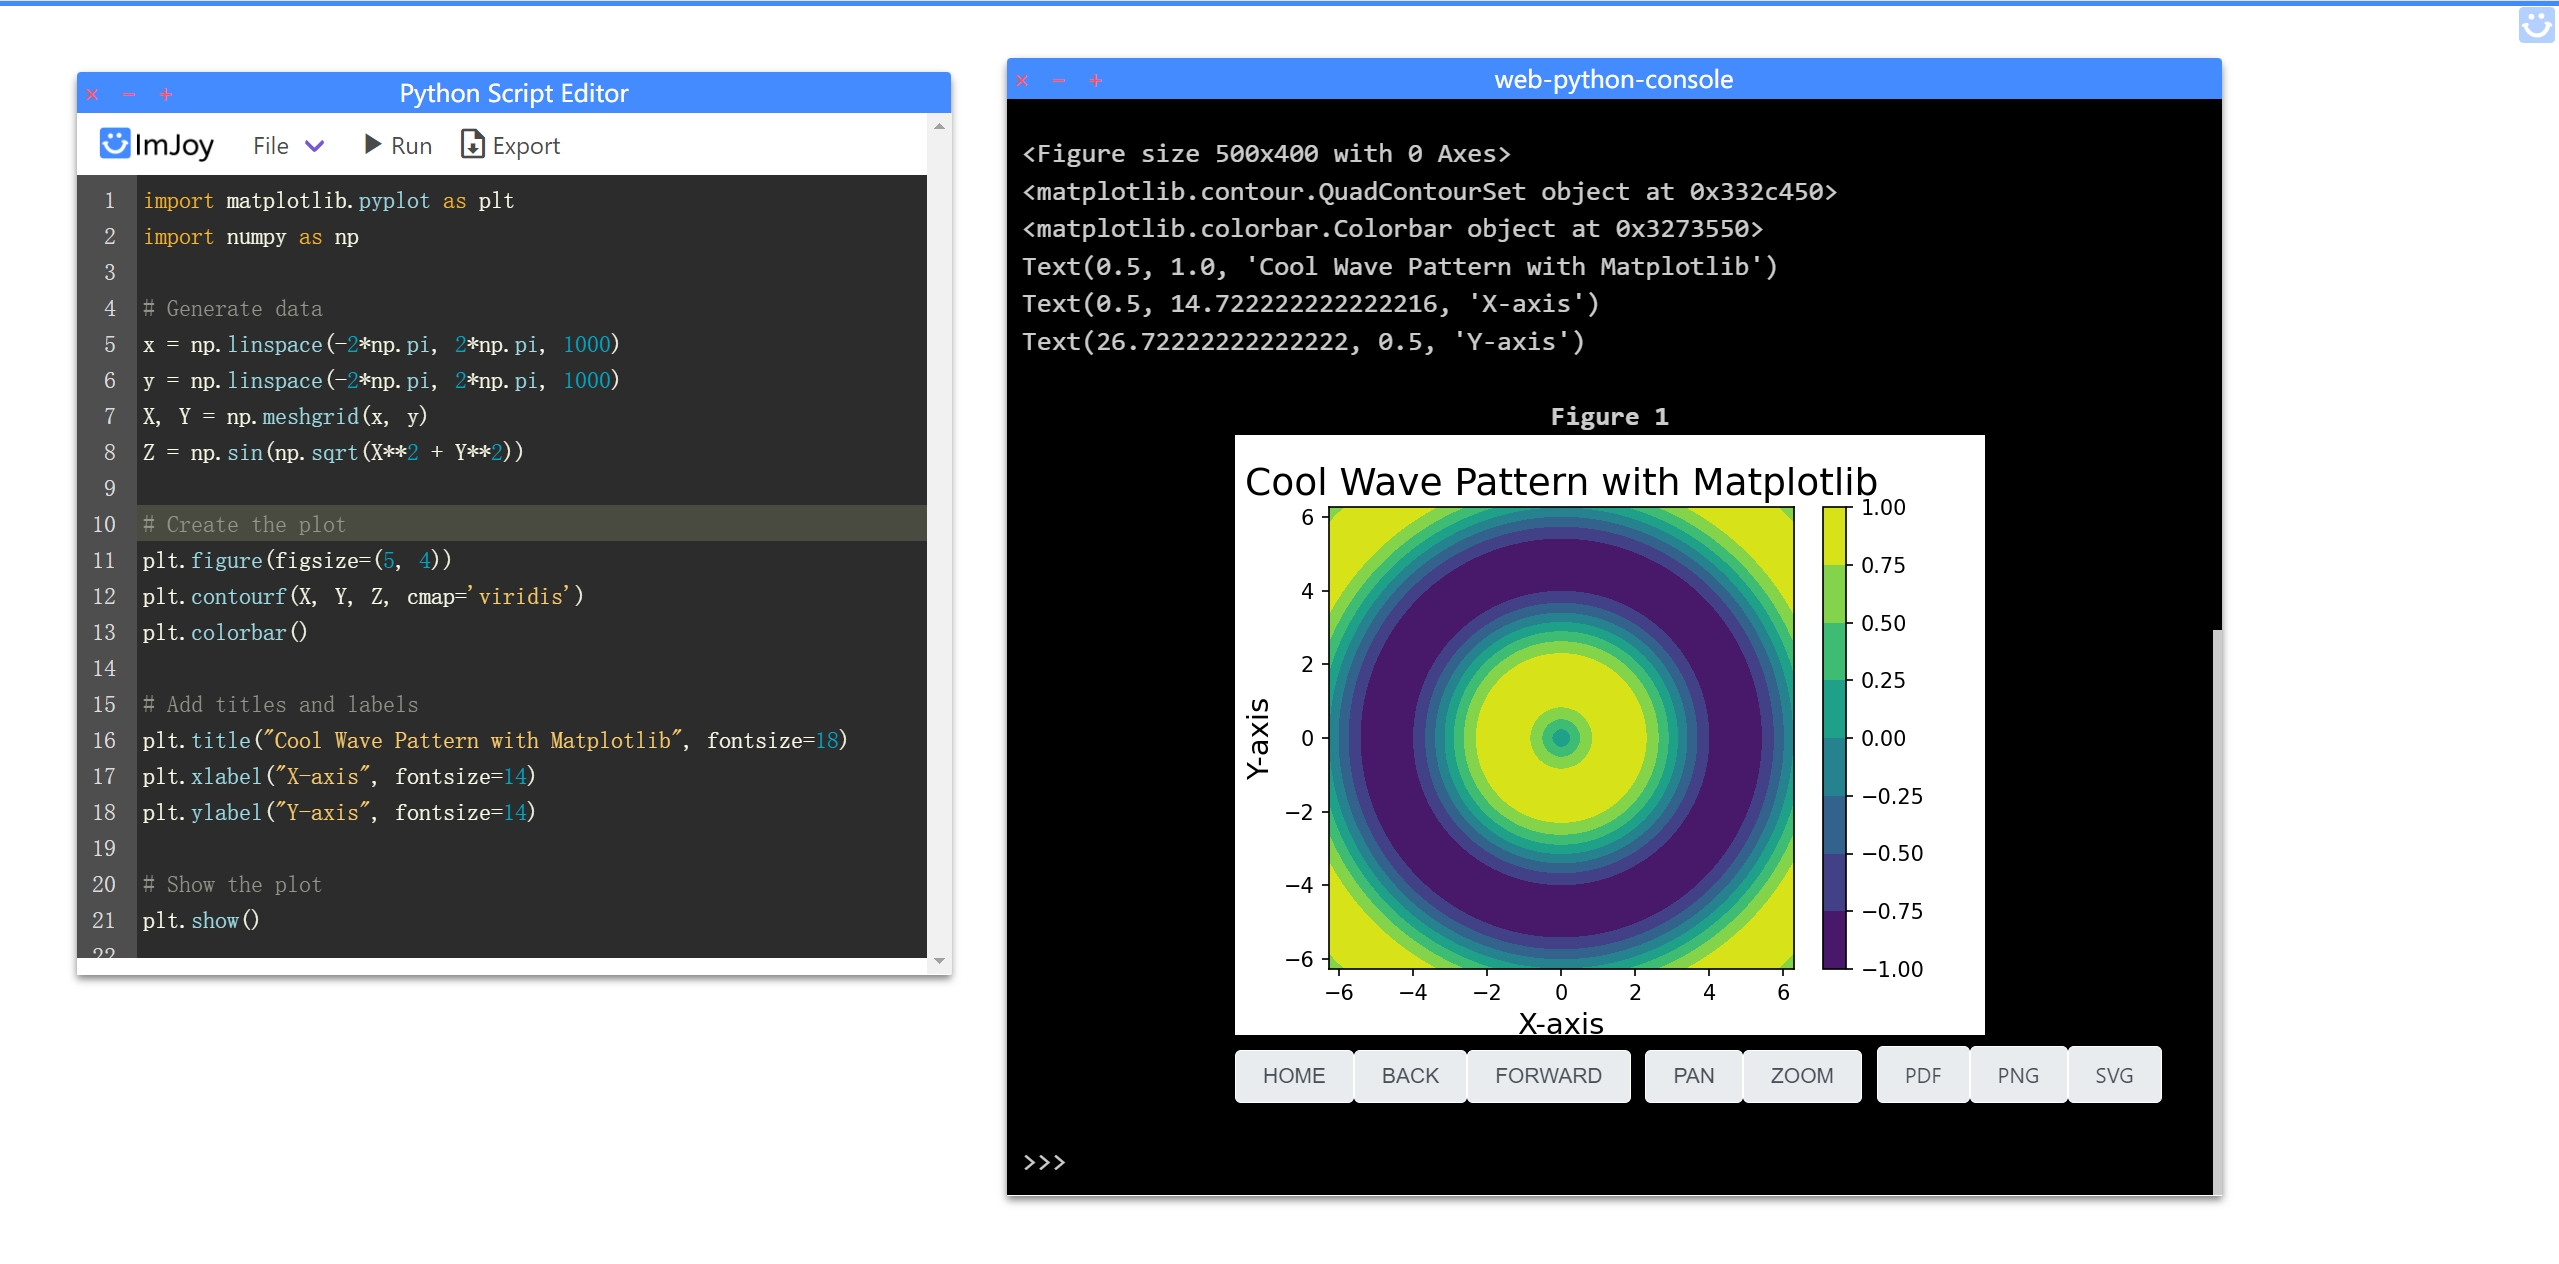Click the Export file icon
Image resolution: width=2559 pixels, height=1264 pixels.
472,145
